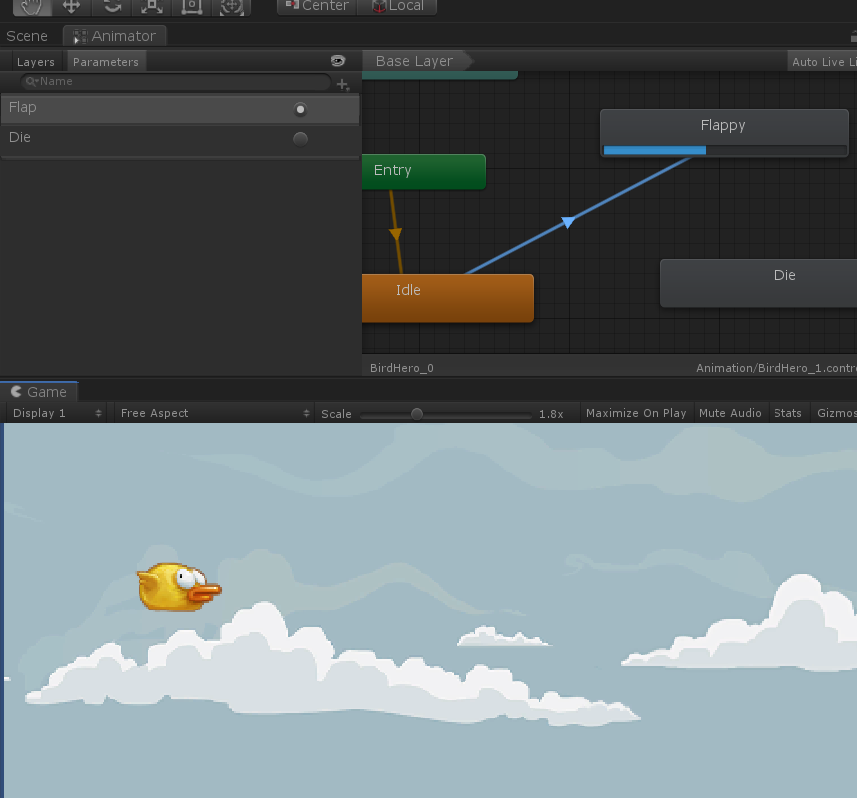The height and width of the screenshot is (798, 857).
Task: Switch to the Scene tab
Action: point(27,36)
